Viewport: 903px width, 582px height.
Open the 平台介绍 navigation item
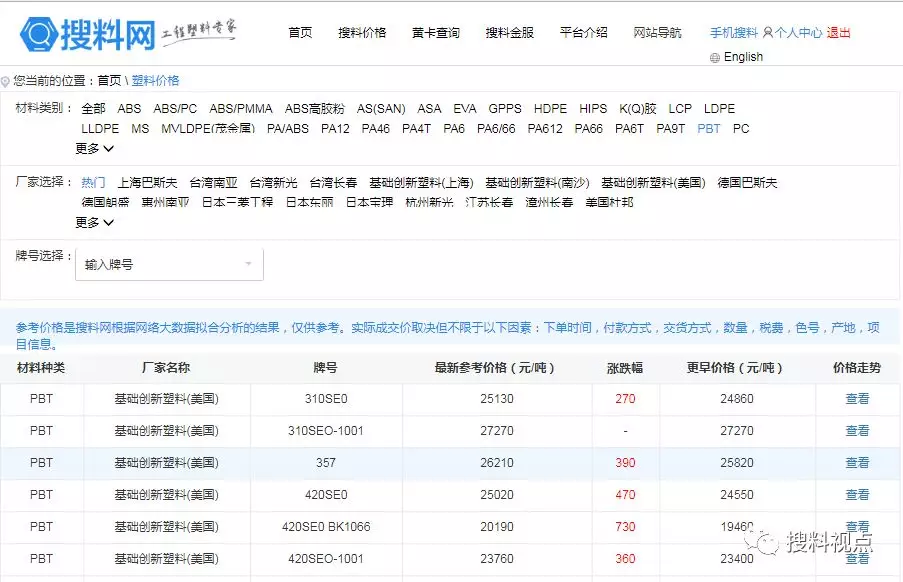click(583, 33)
